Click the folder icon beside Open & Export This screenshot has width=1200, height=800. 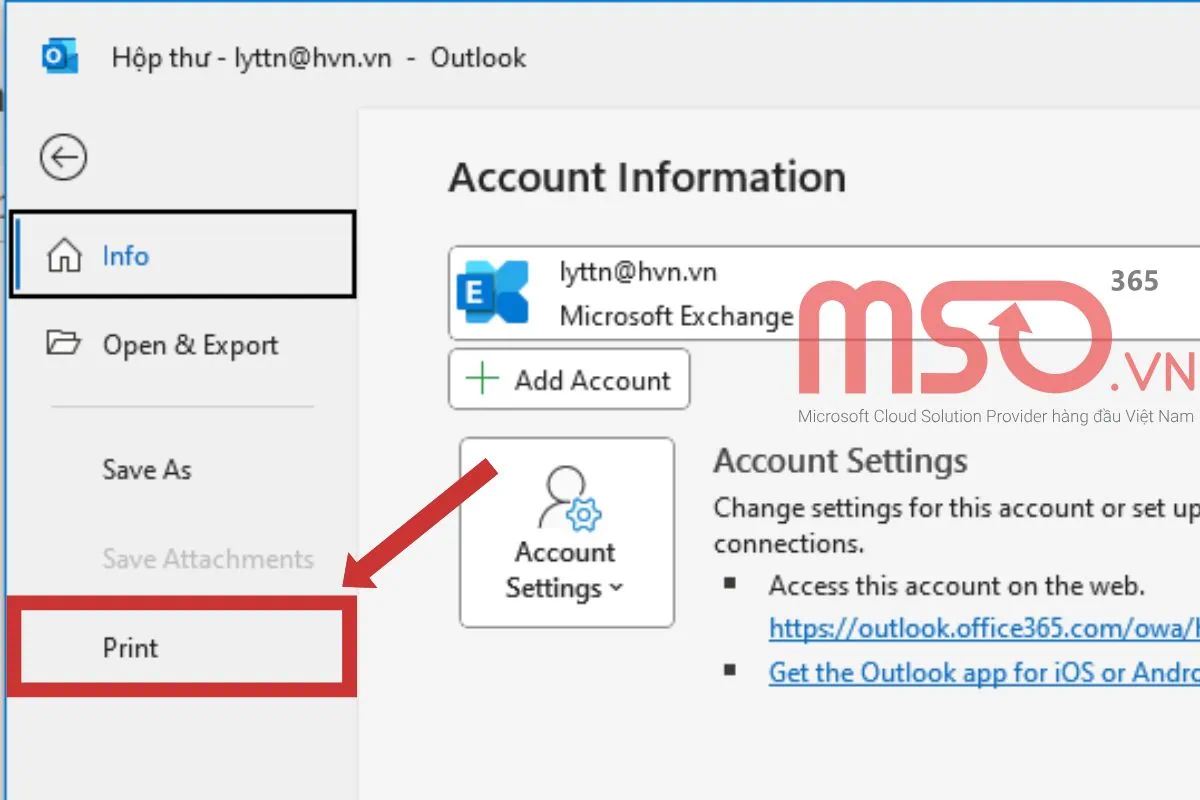click(64, 344)
